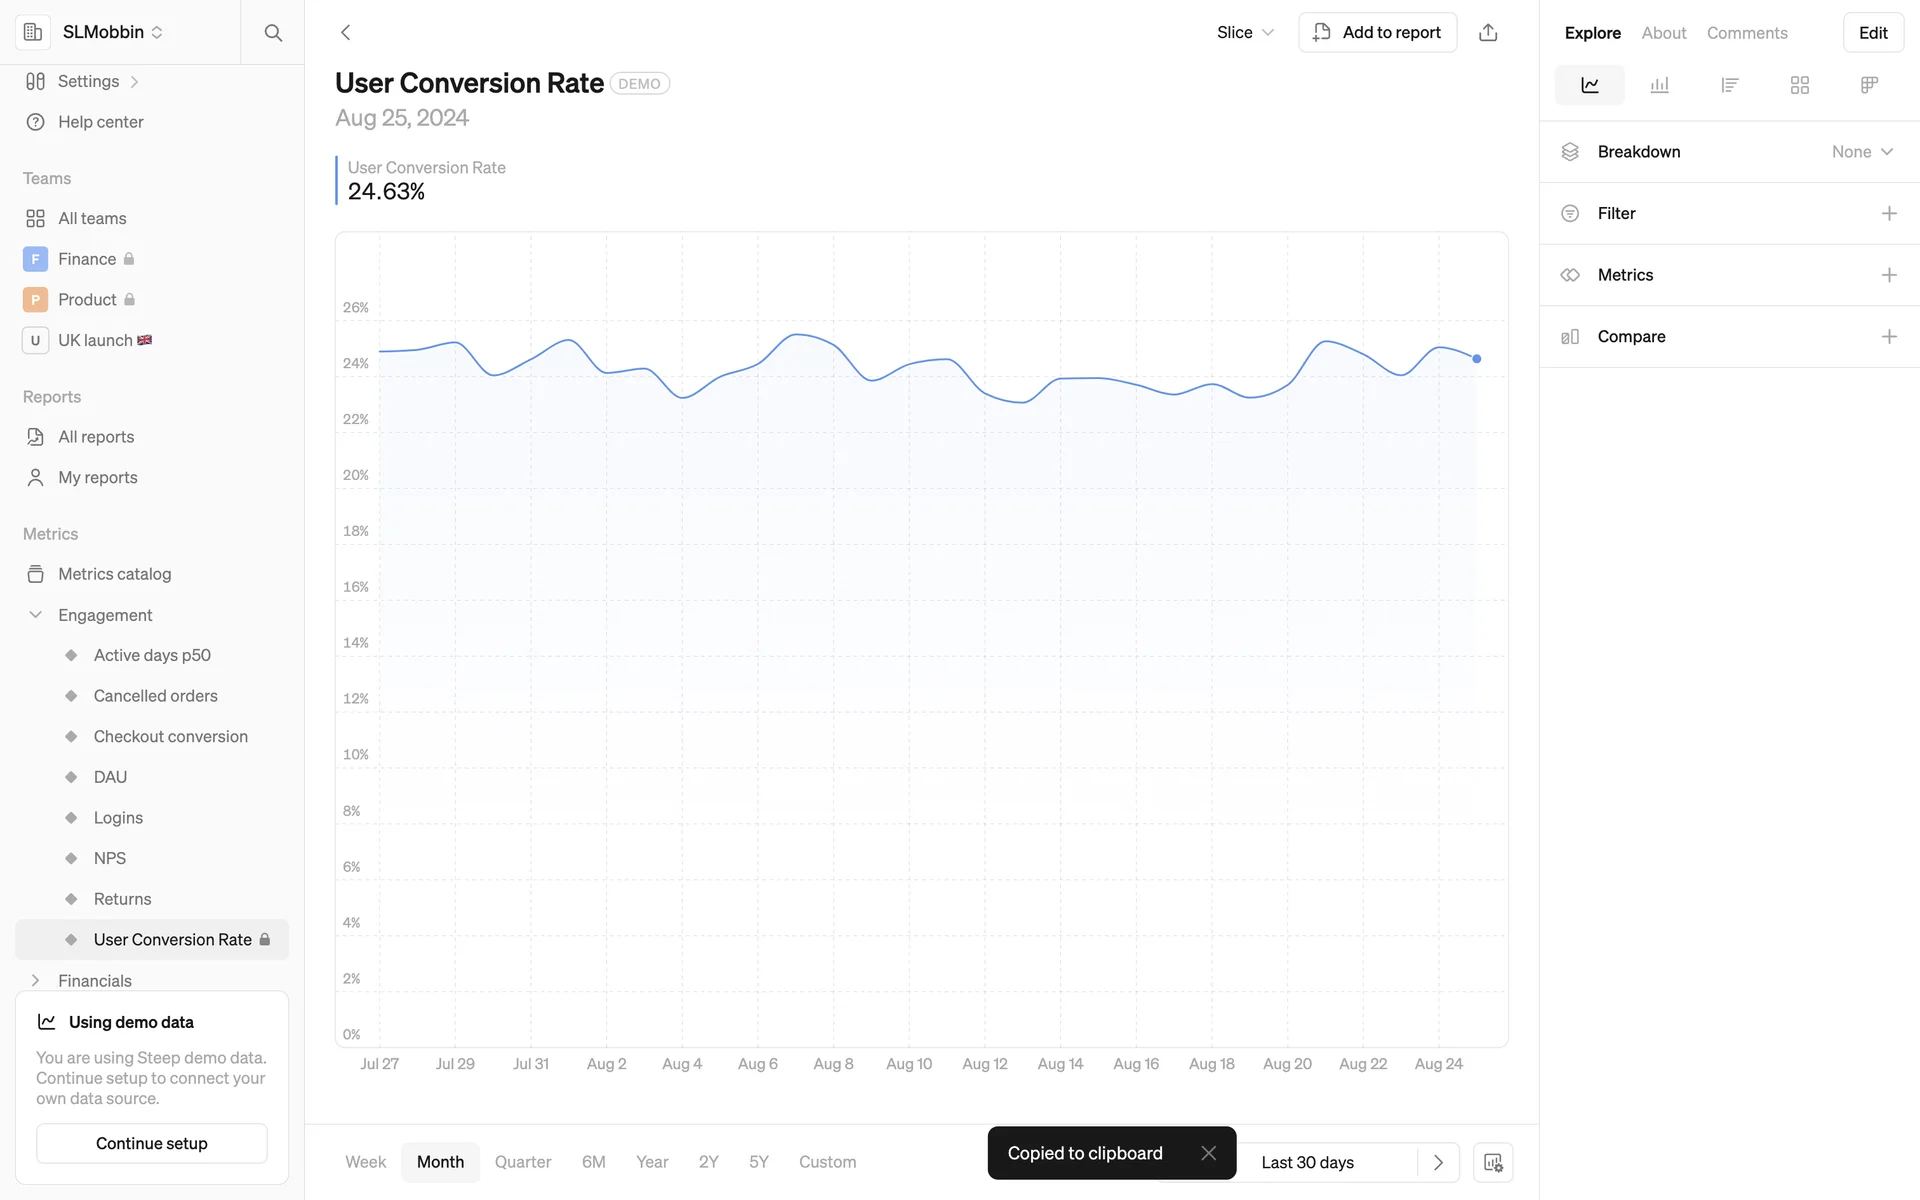Select the horizontal bar chart icon
The width and height of the screenshot is (1920, 1200).
coord(1729,85)
